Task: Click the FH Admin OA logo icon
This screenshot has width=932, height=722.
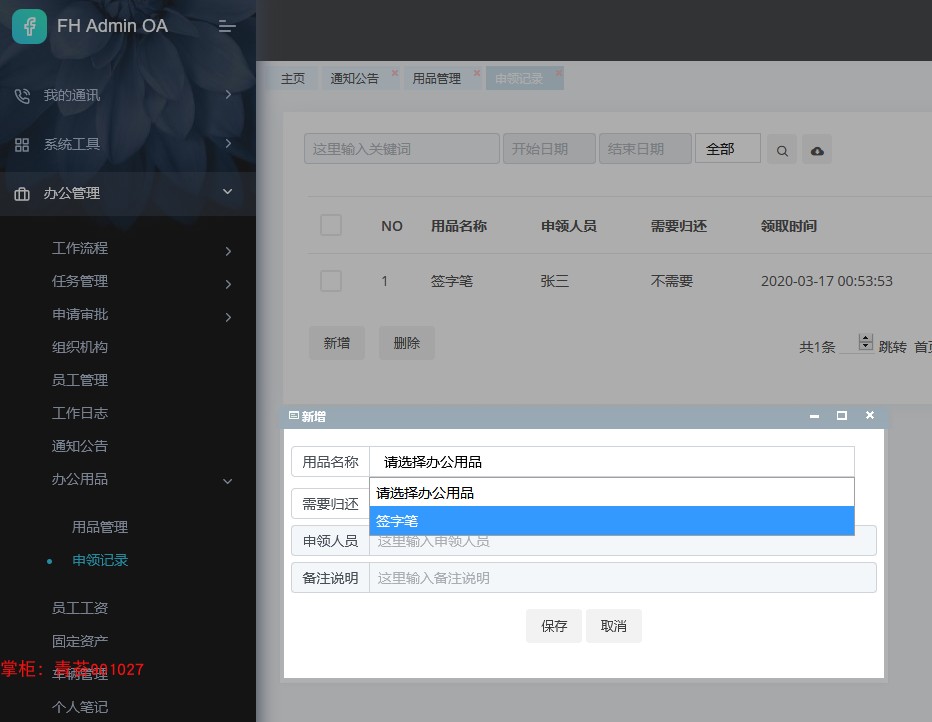Action: coord(29,26)
